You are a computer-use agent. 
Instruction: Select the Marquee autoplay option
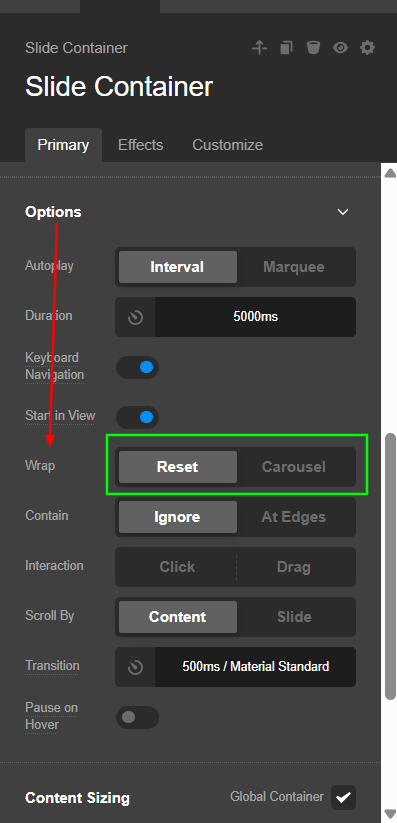pyautogui.click(x=294, y=267)
